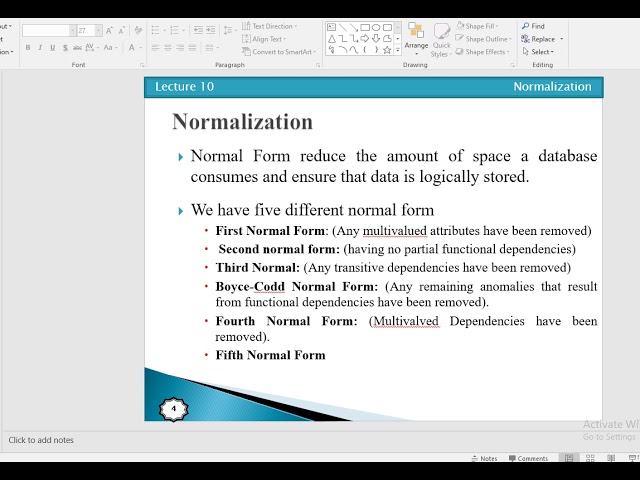Open the Font dialog launcher

(x=142, y=65)
